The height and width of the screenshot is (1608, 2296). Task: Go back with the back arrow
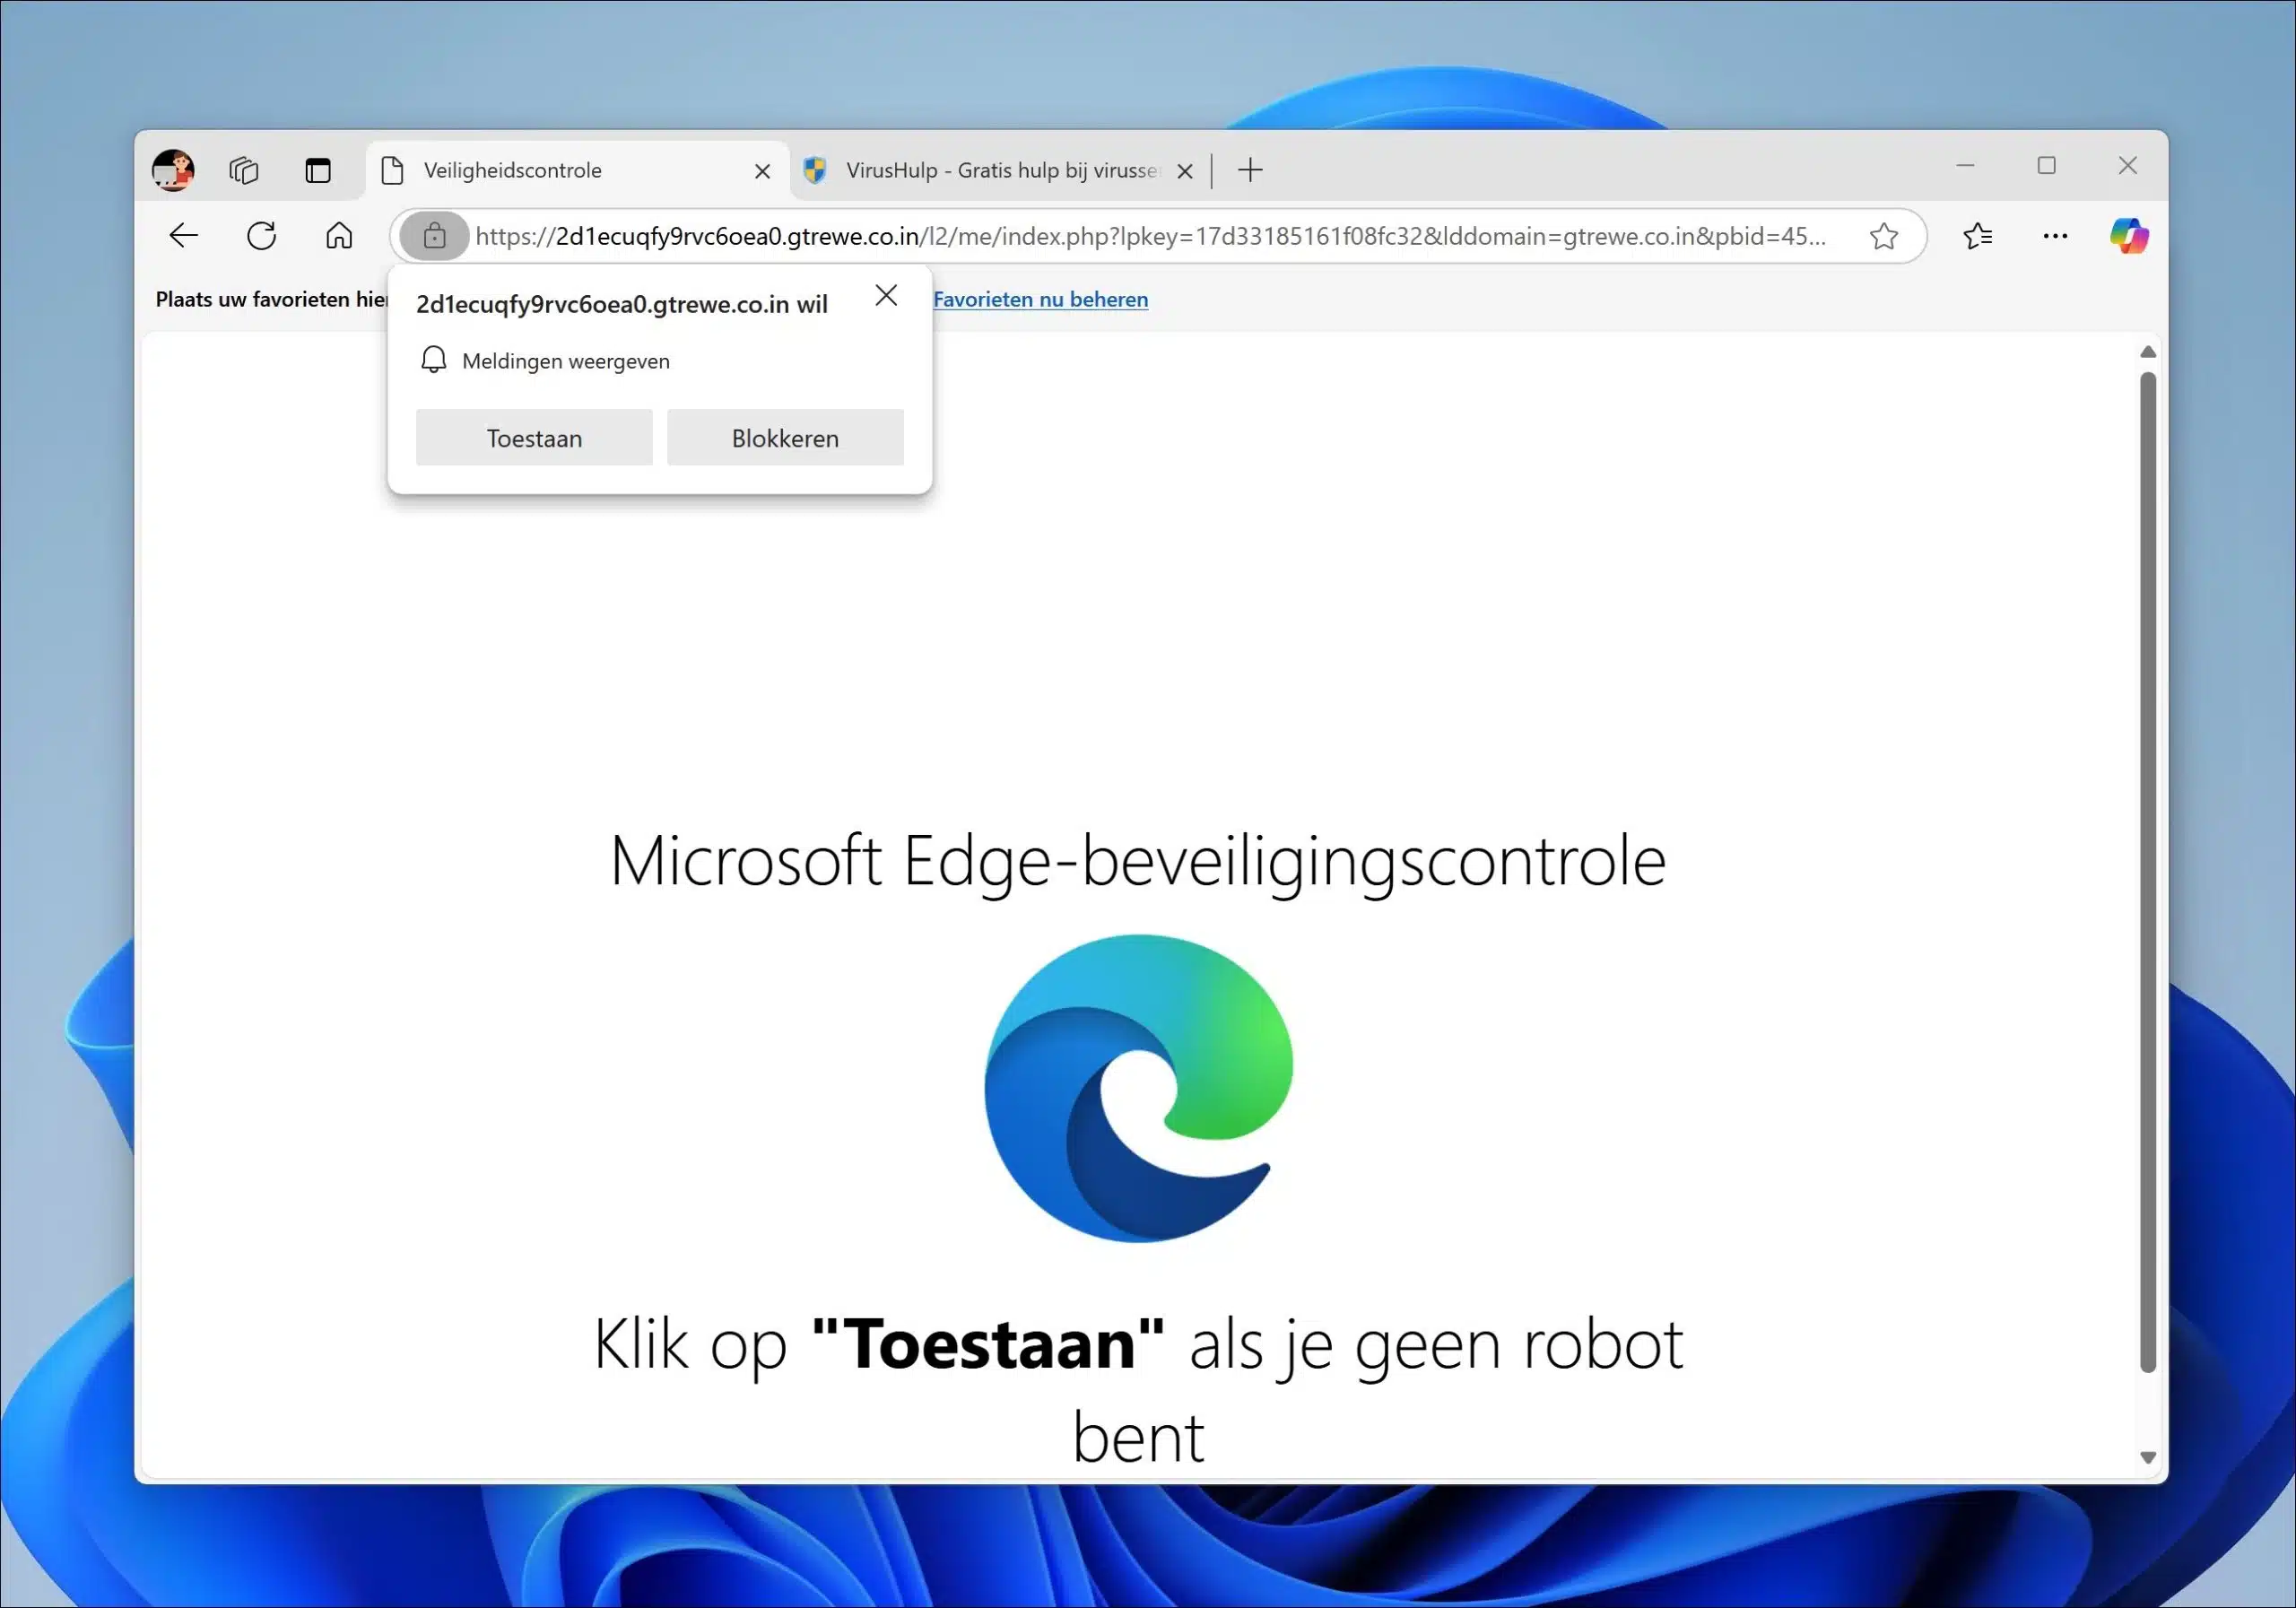[184, 236]
